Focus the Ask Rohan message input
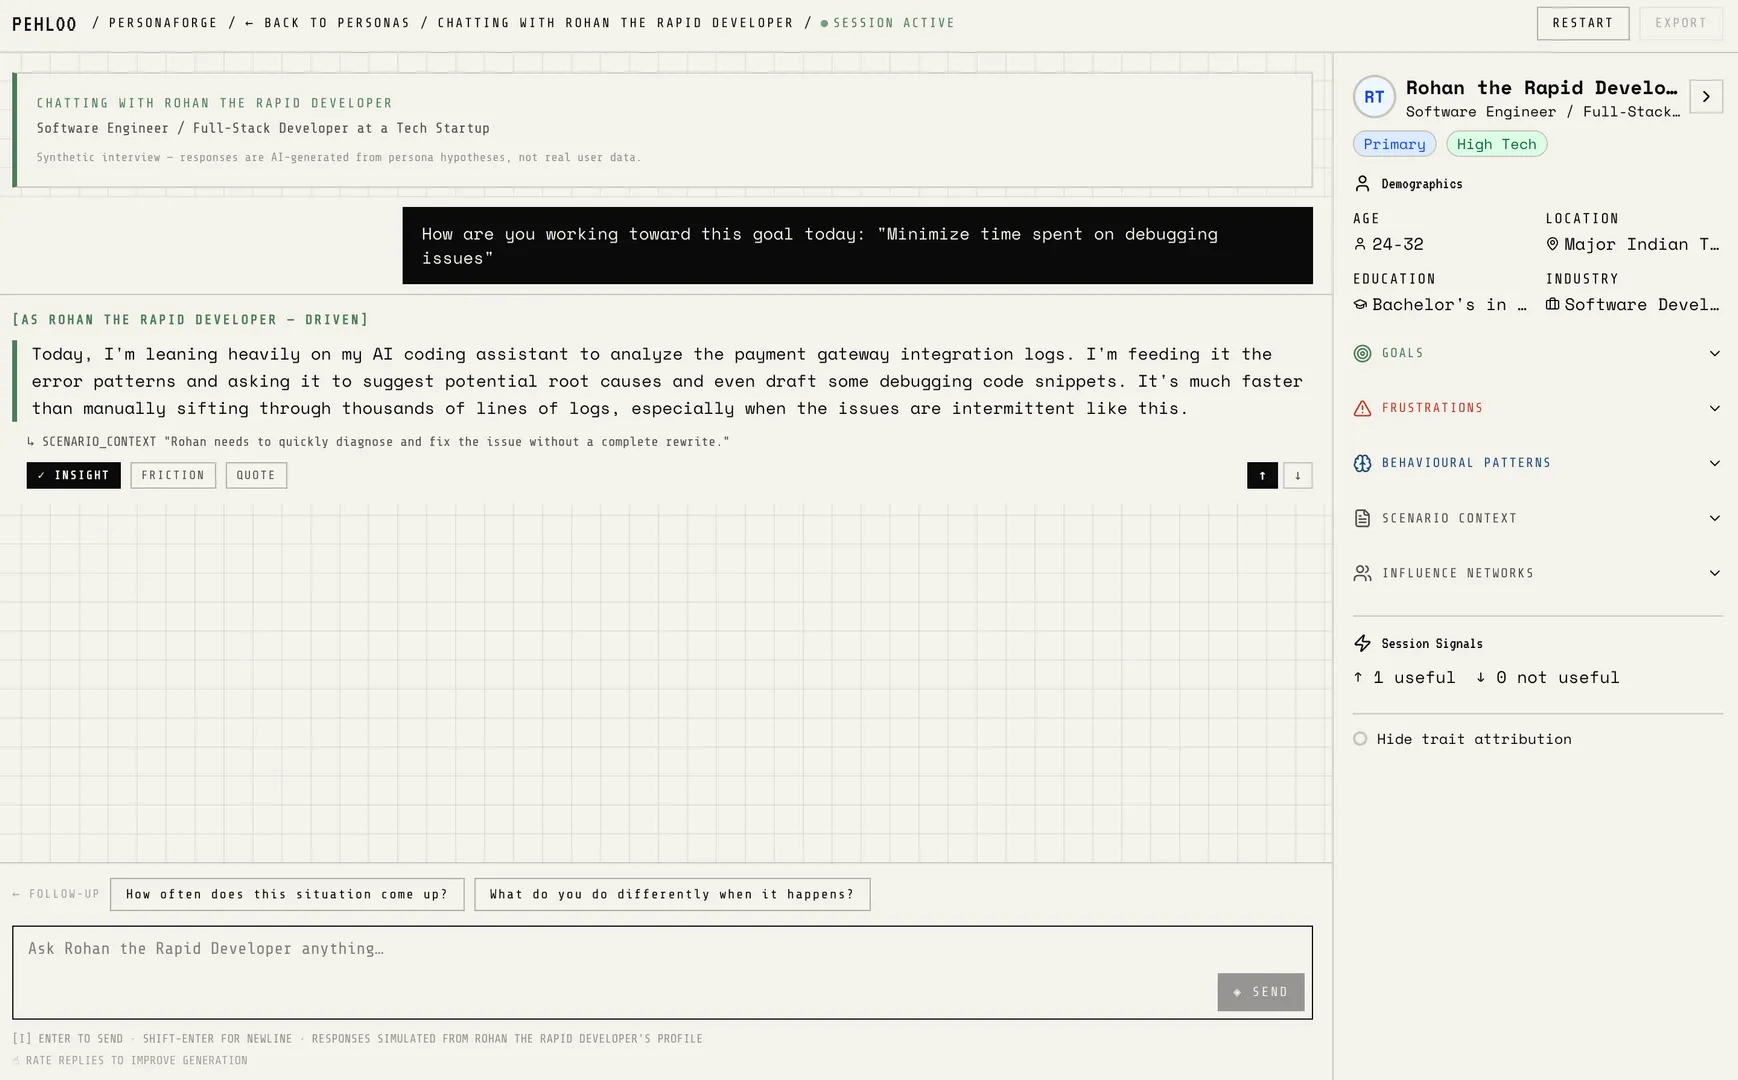1738x1080 pixels. (662, 972)
